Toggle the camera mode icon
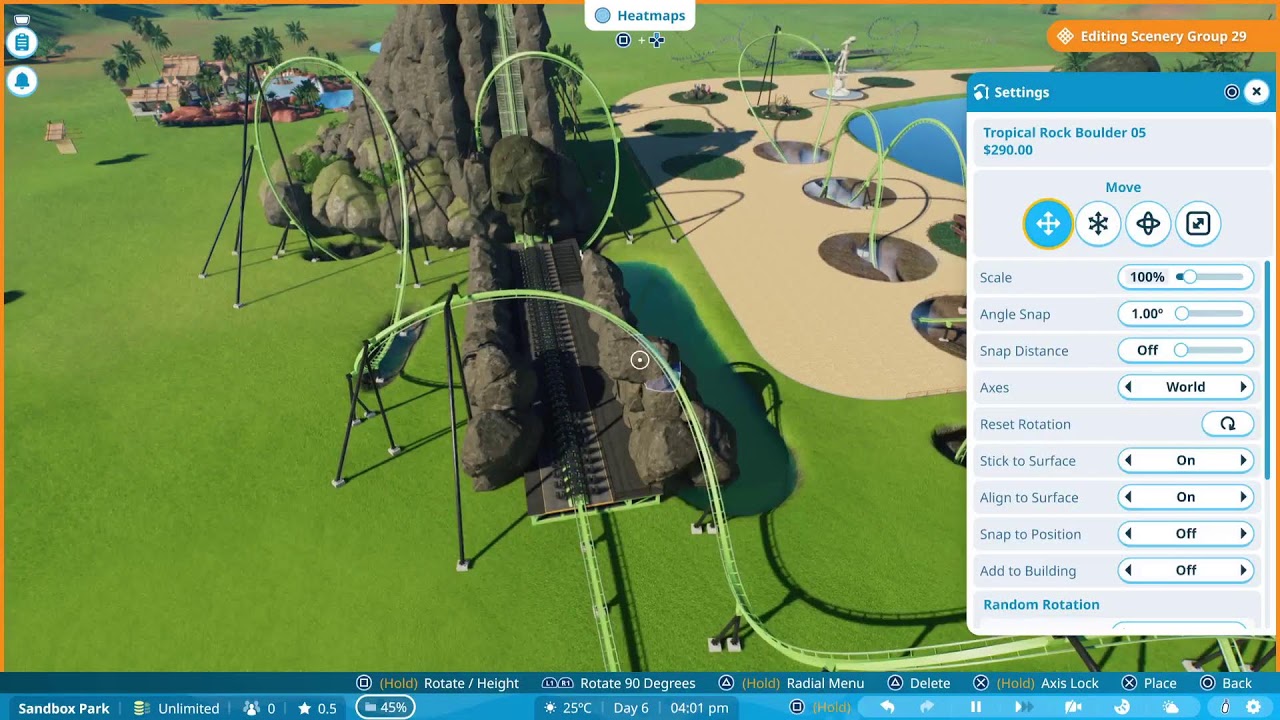Image resolution: width=1280 pixels, height=720 pixels. tap(1074, 707)
